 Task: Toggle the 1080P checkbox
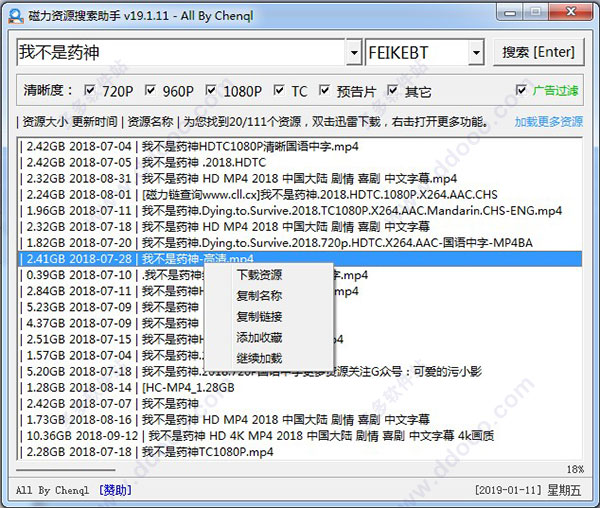210,90
